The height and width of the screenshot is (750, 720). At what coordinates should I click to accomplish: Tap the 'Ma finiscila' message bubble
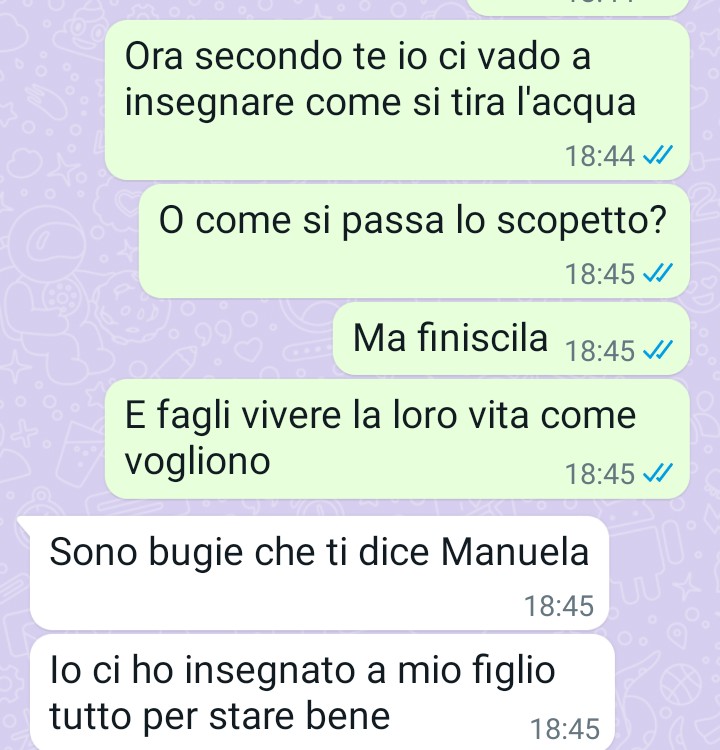[511, 339]
